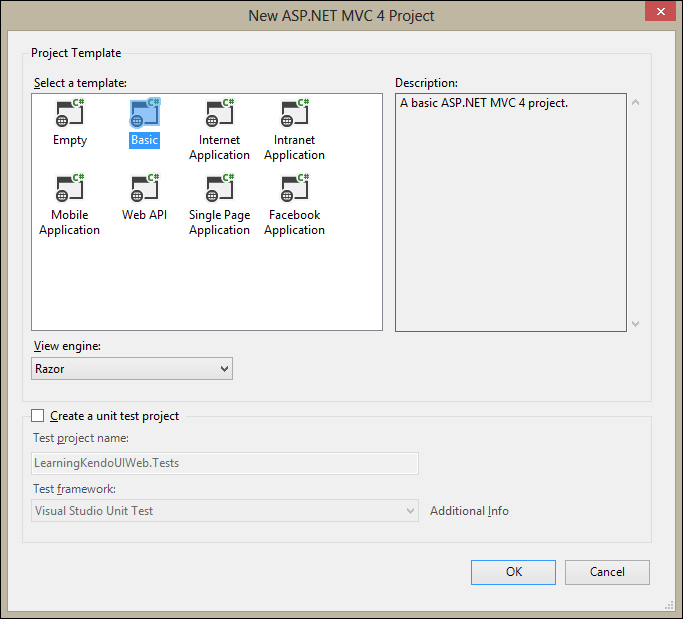This screenshot has height=619, width=683.
Task: Choose the Internet Application template icon
Action: (x=220, y=113)
